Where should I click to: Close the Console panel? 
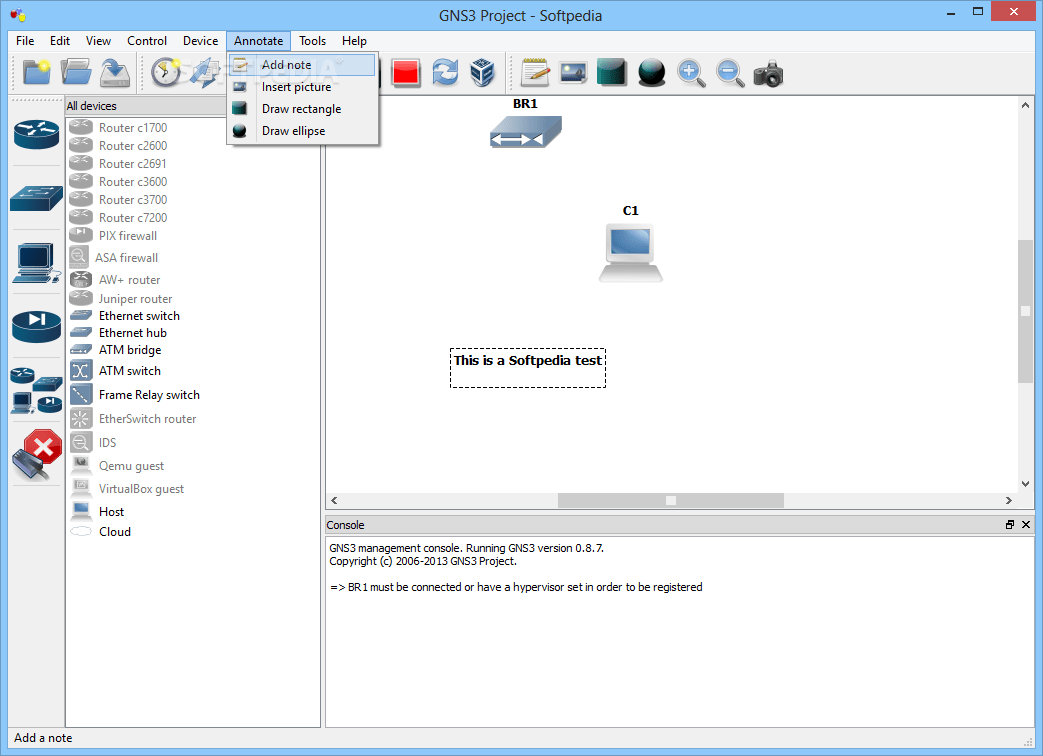[1026, 525]
